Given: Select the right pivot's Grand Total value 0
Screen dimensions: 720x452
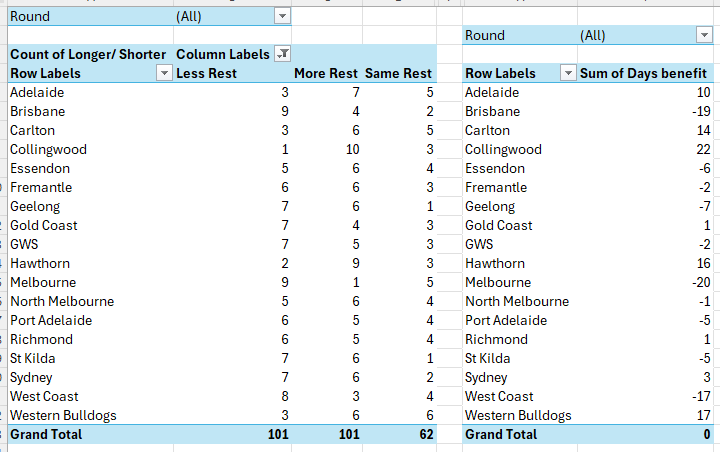Looking at the screenshot, I should coord(707,434).
